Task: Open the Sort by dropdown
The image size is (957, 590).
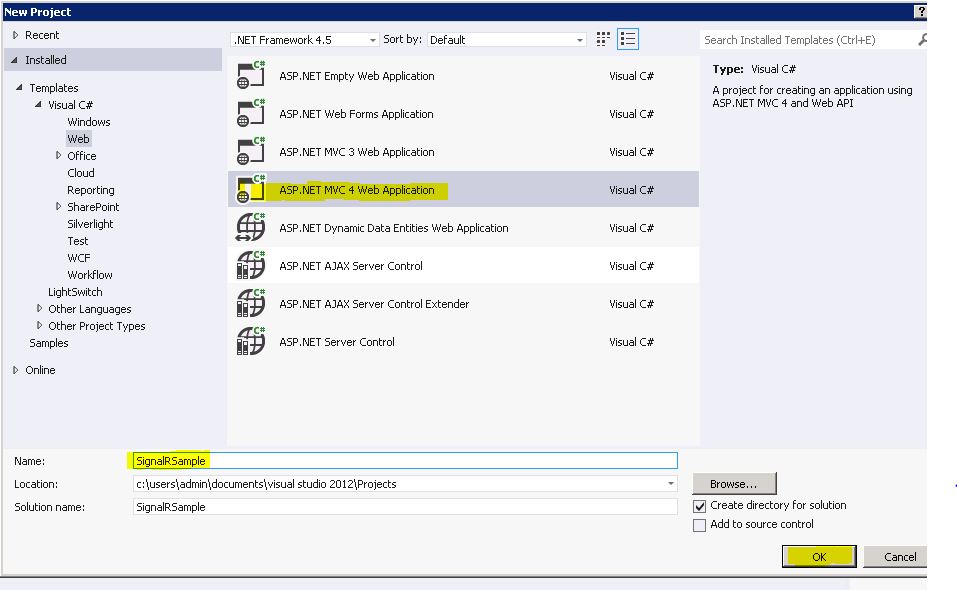Action: 580,41
